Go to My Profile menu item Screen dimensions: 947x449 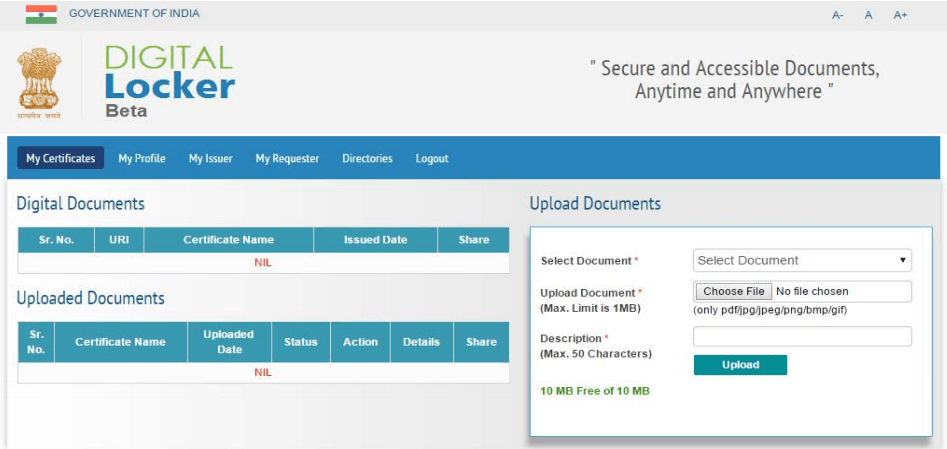pyautogui.click(x=142, y=158)
